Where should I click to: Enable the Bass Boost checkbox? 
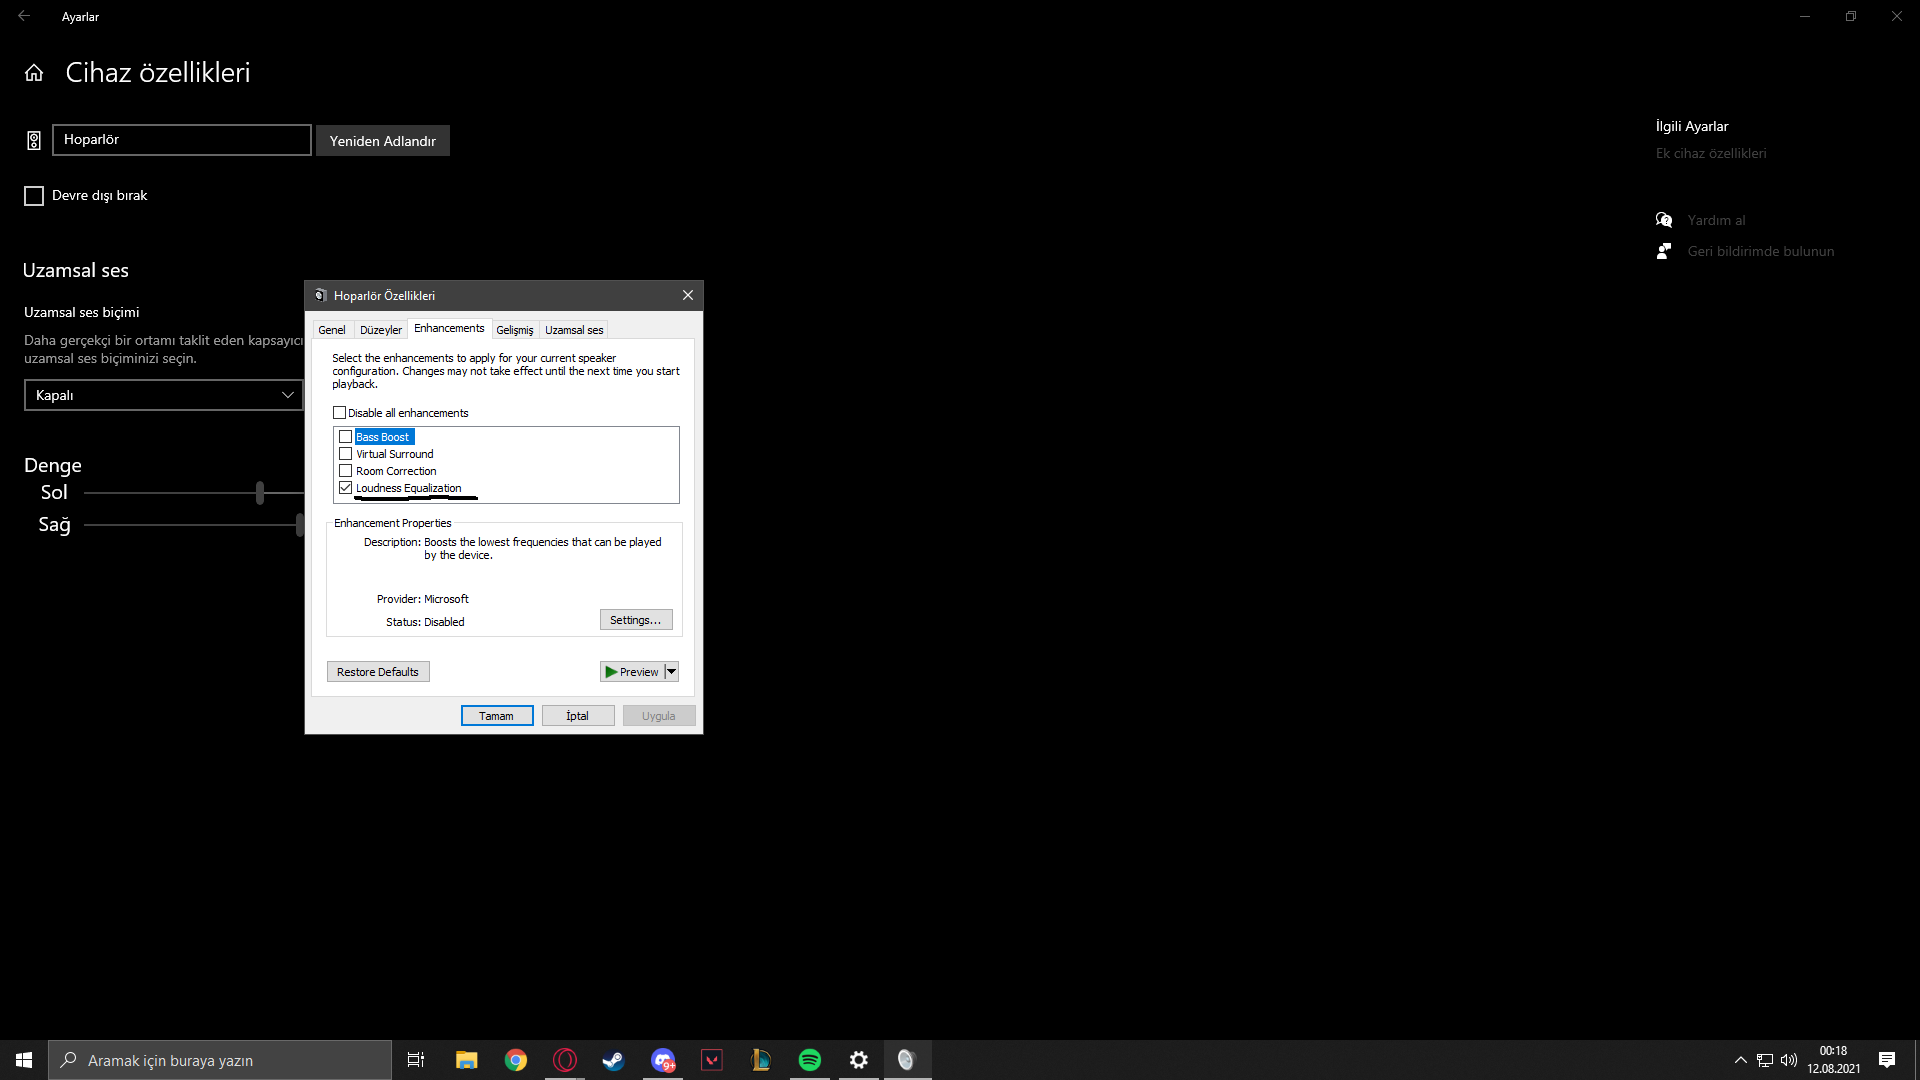click(346, 437)
